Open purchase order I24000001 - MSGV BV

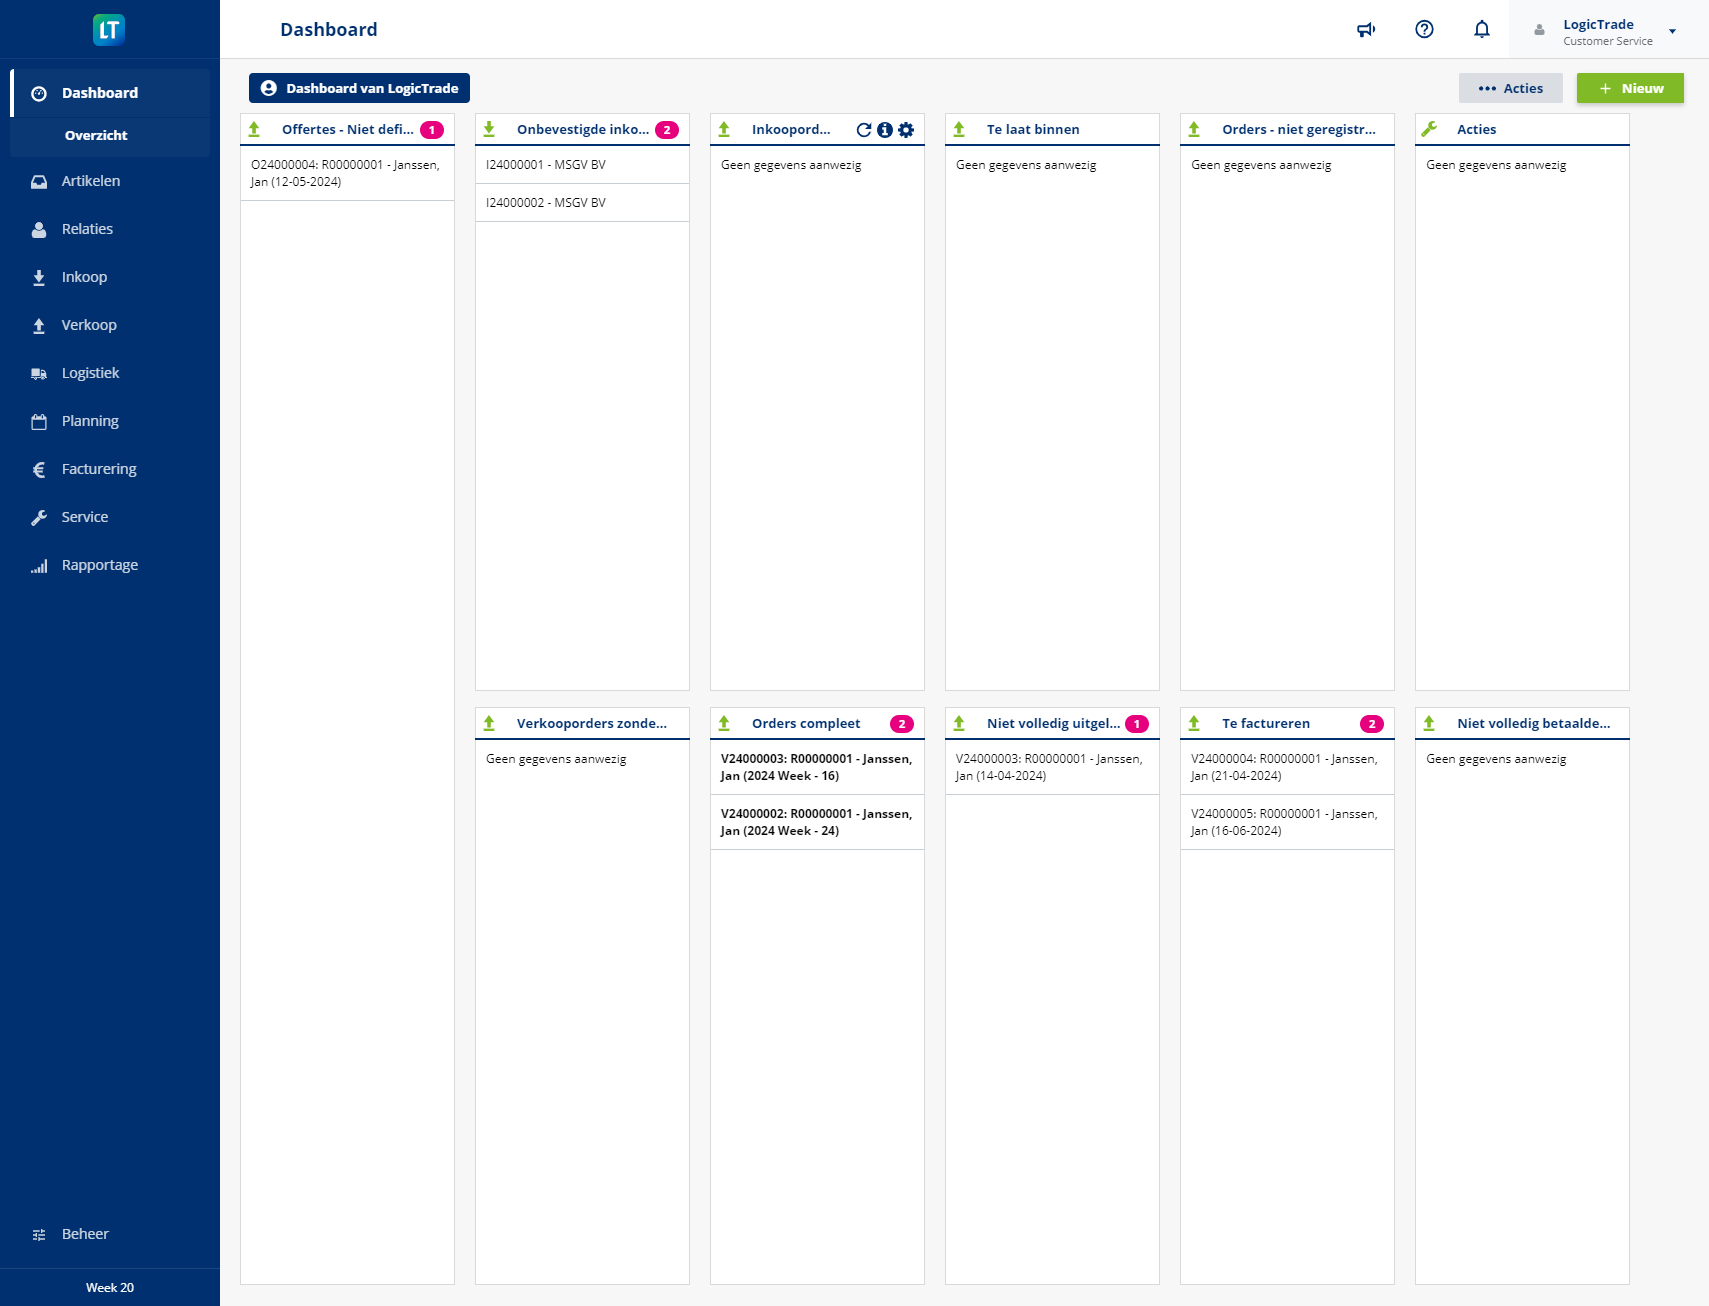point(582,165)
